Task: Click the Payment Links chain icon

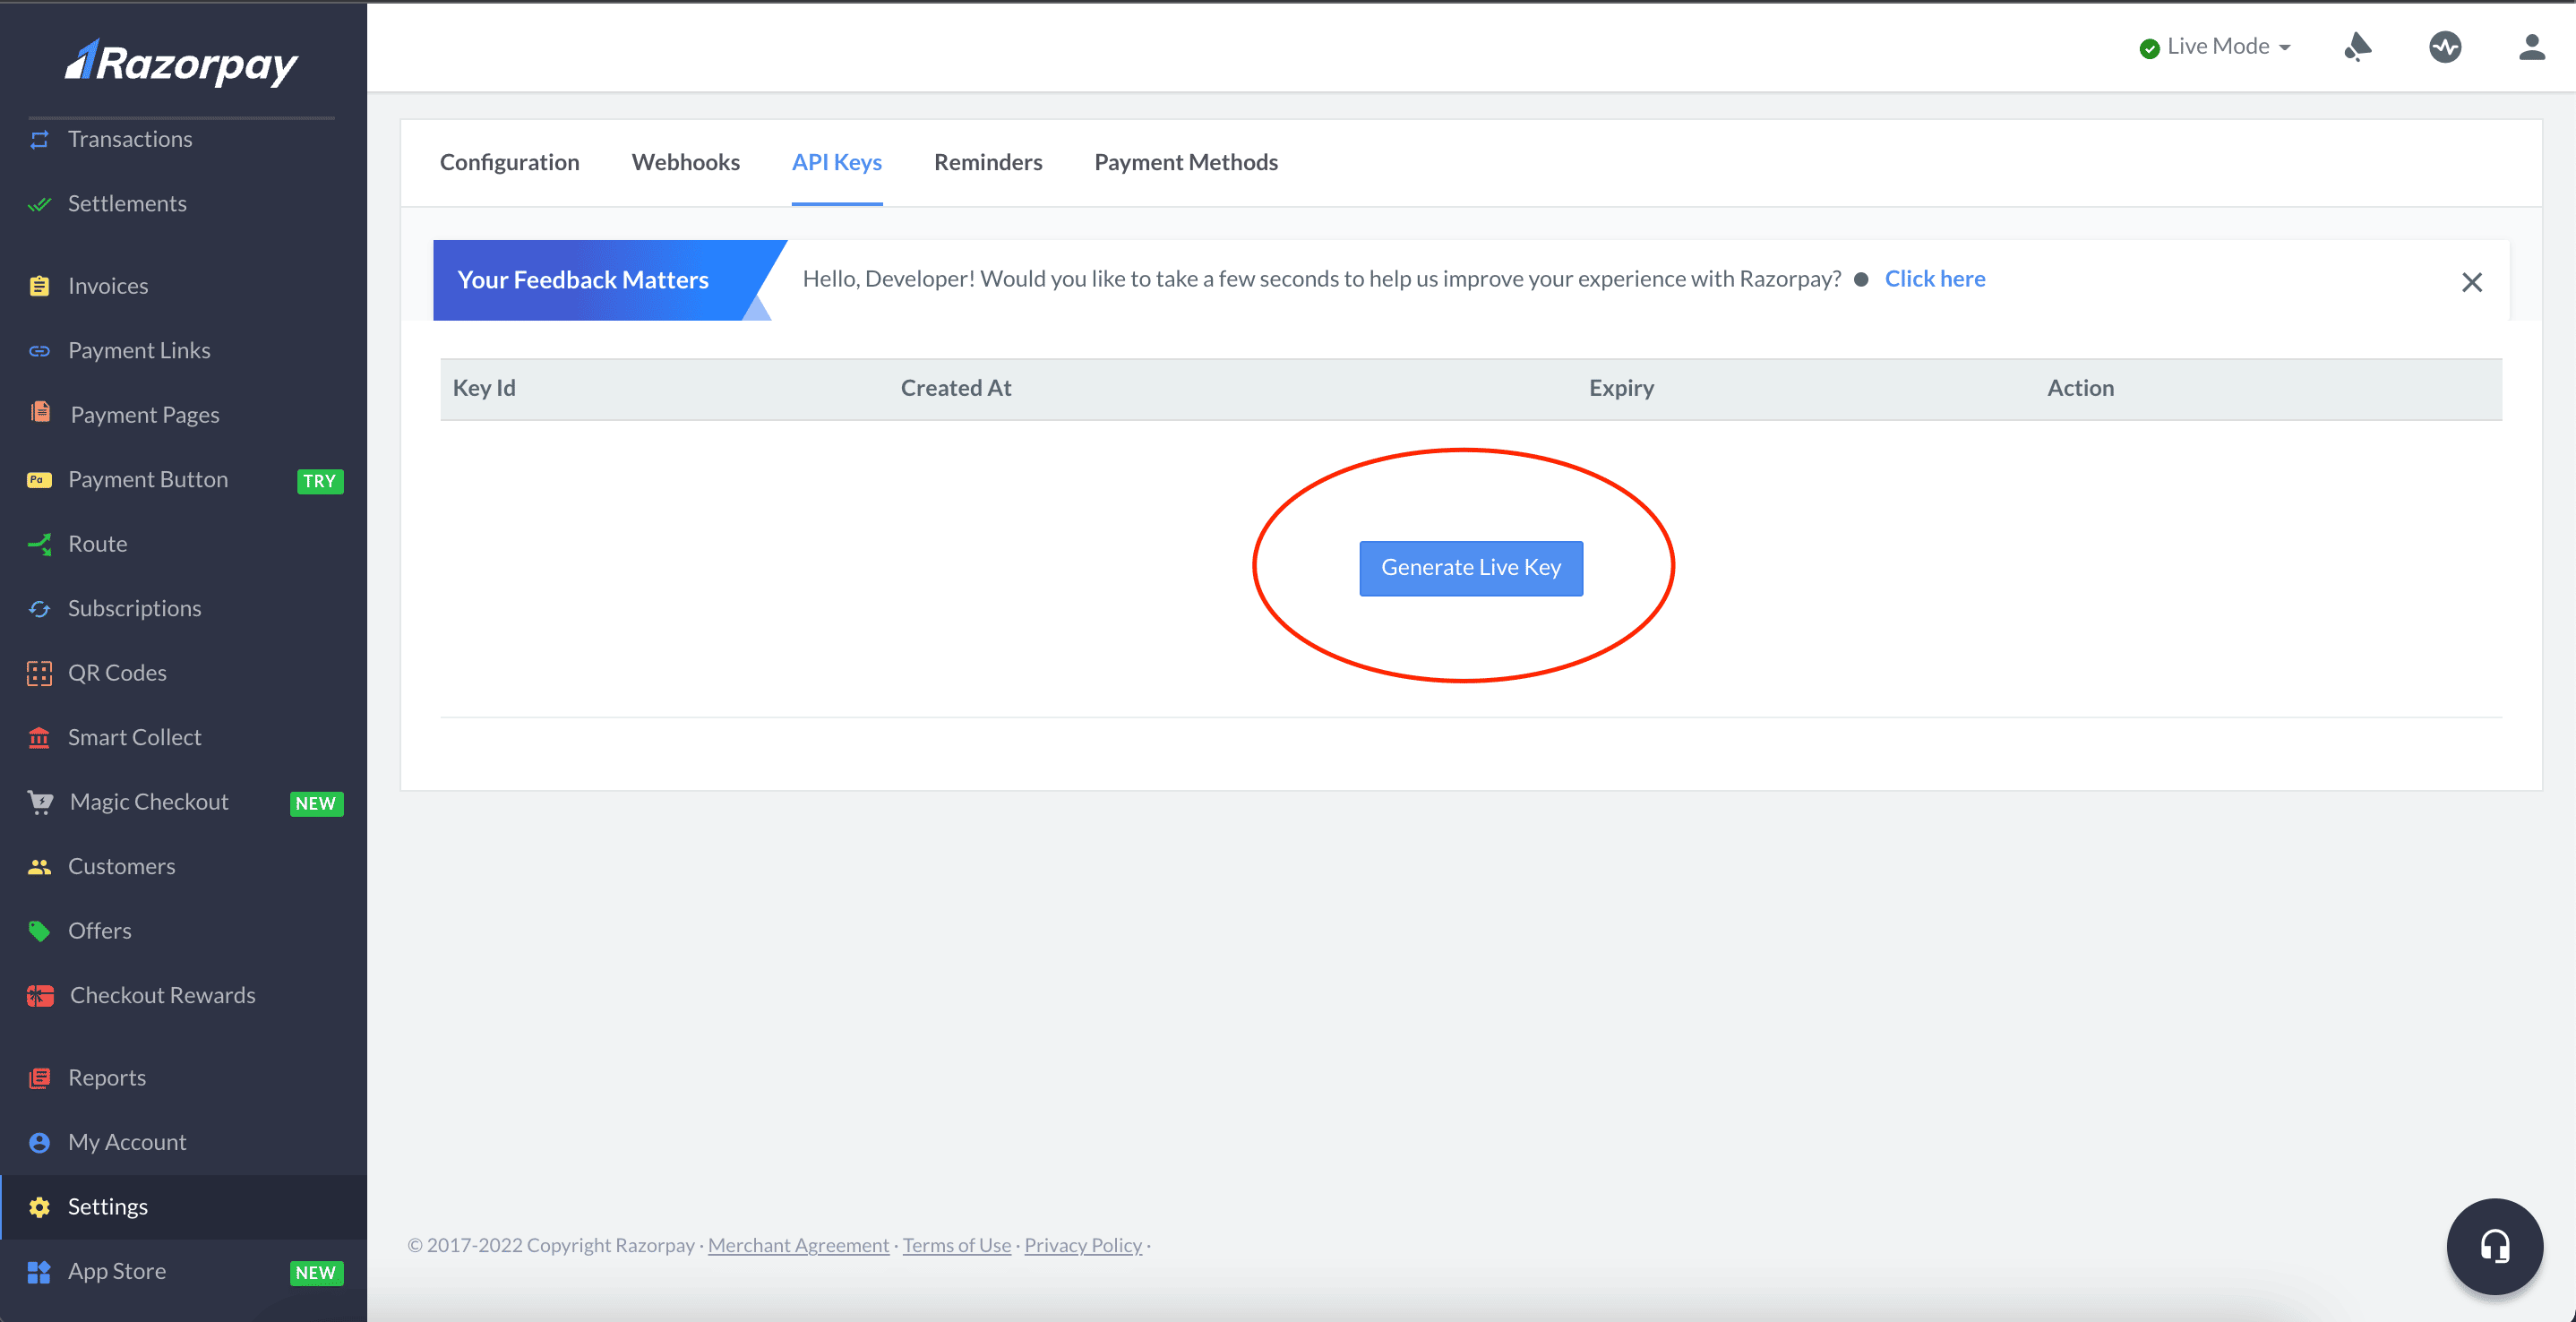Action: [x=39, y=351]
